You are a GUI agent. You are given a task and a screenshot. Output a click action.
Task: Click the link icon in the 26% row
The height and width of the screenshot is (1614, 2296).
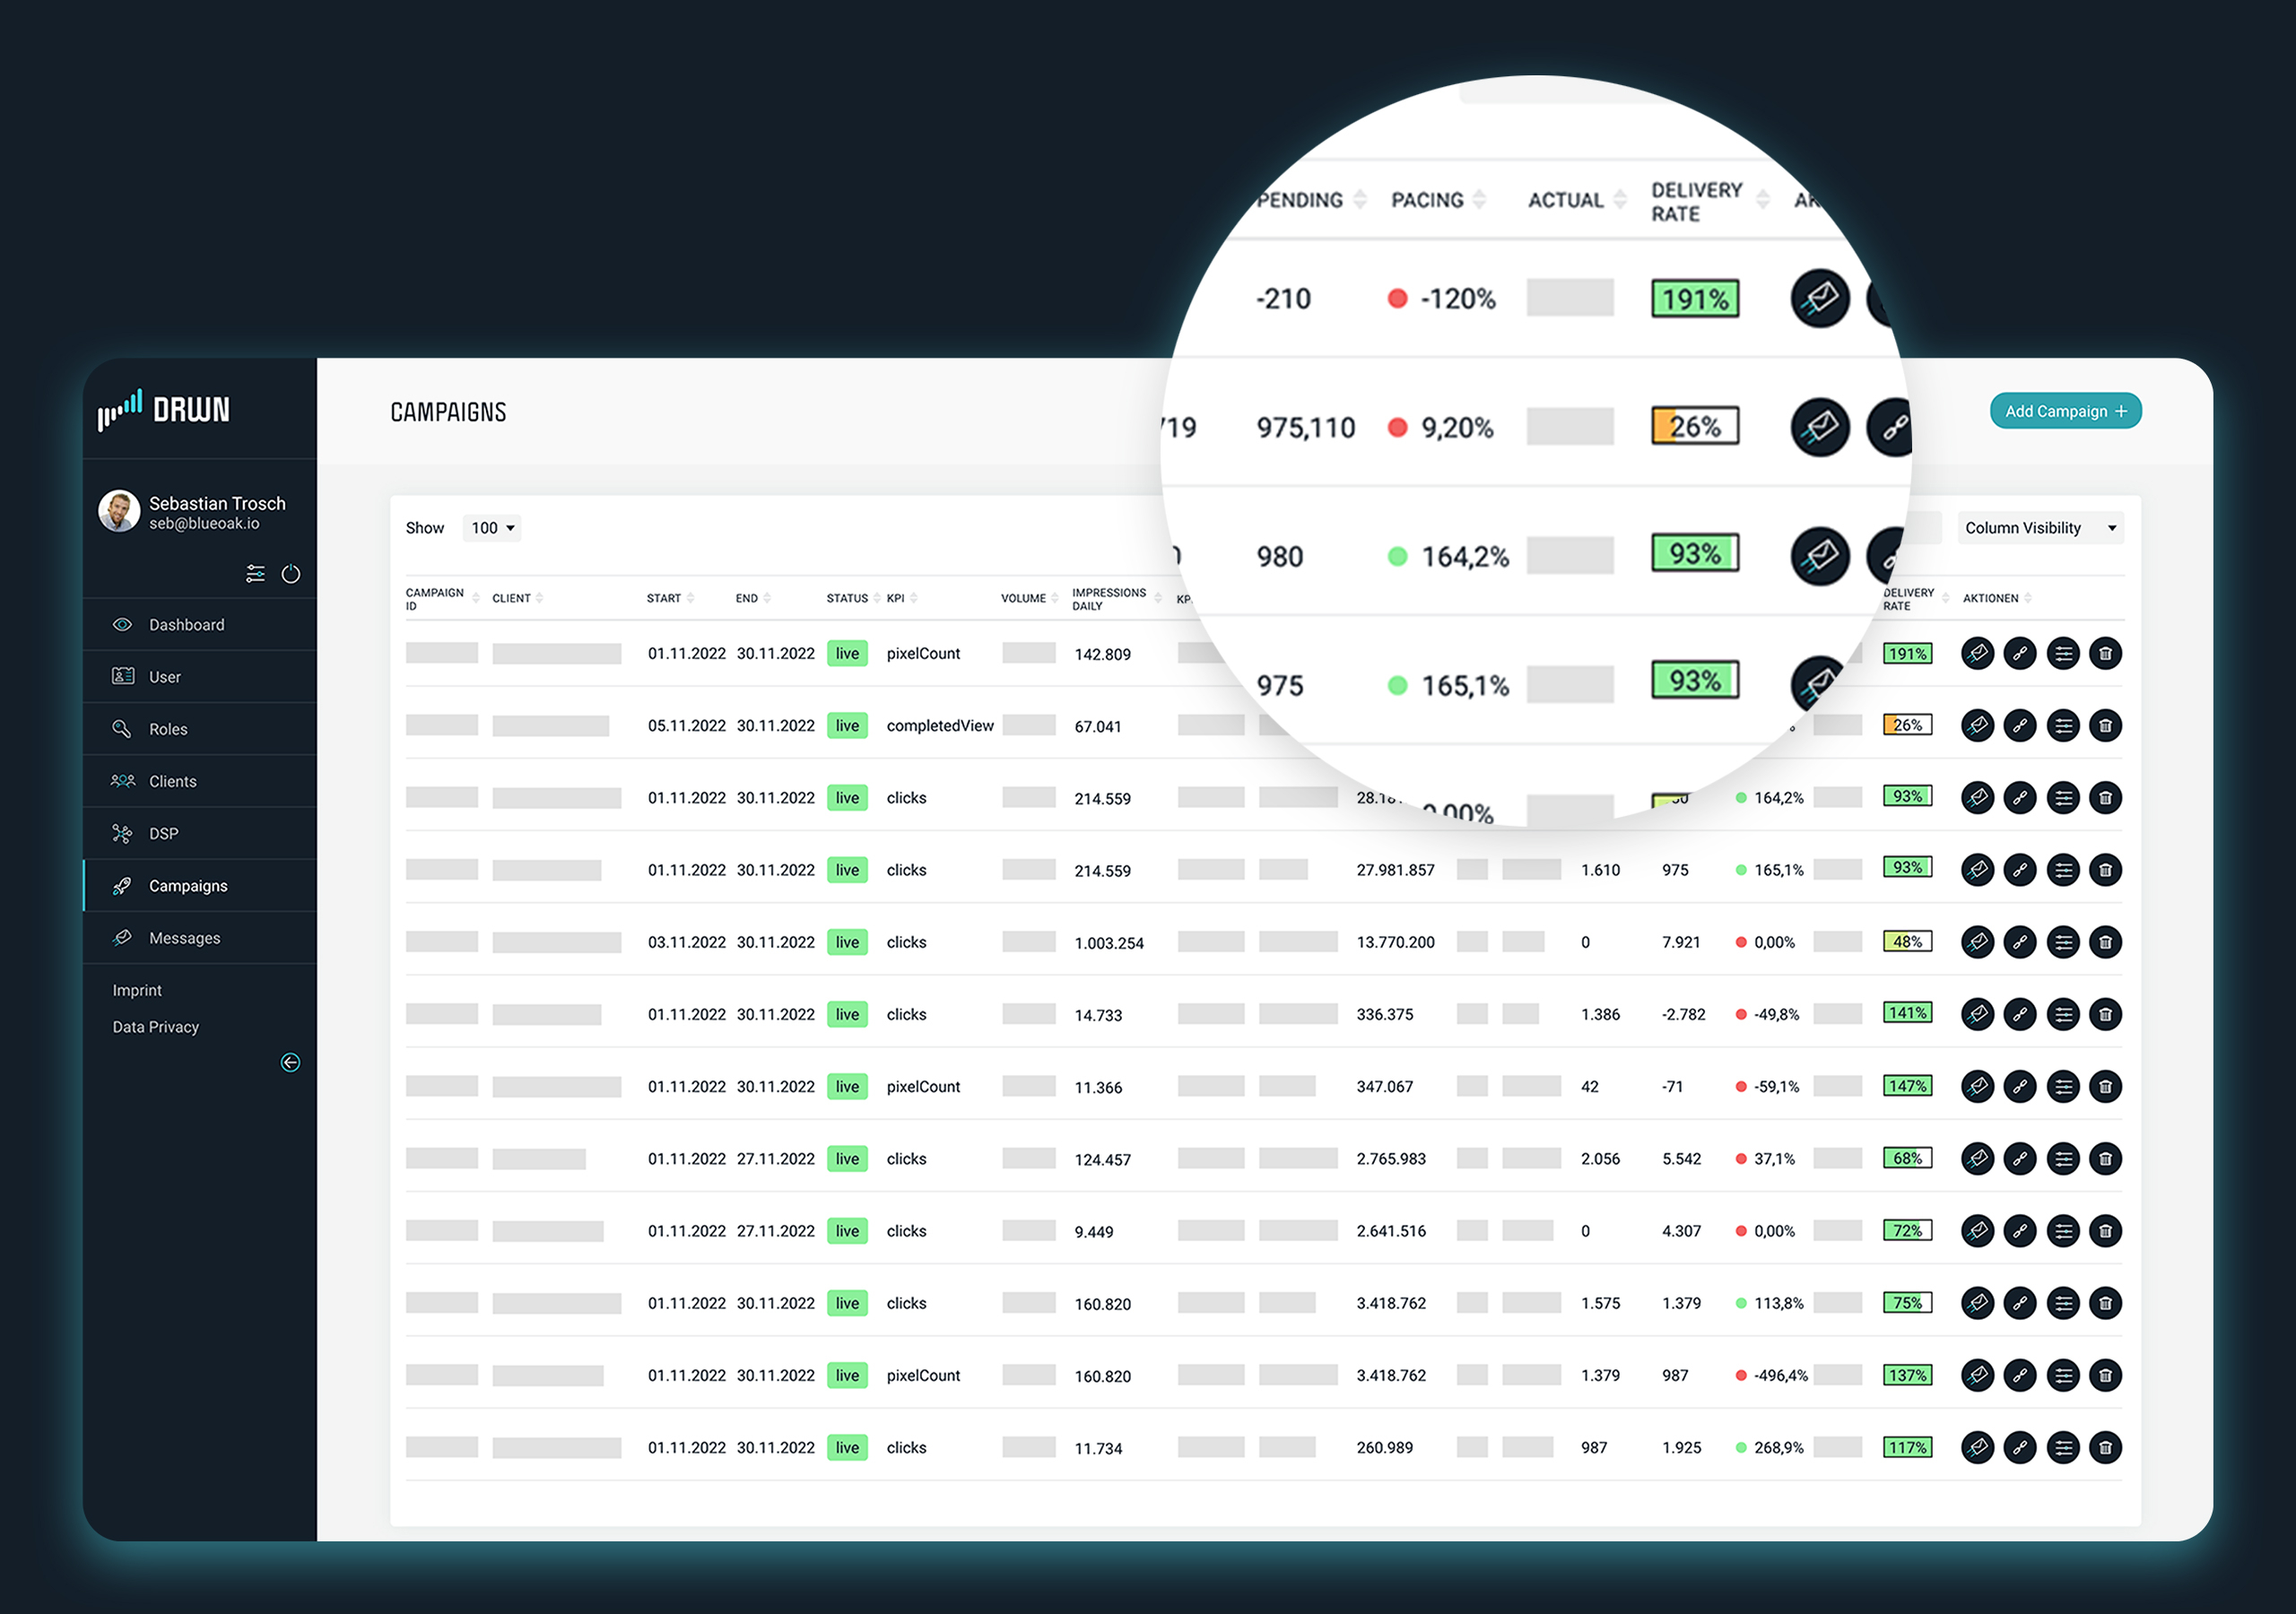point(2020,726)
